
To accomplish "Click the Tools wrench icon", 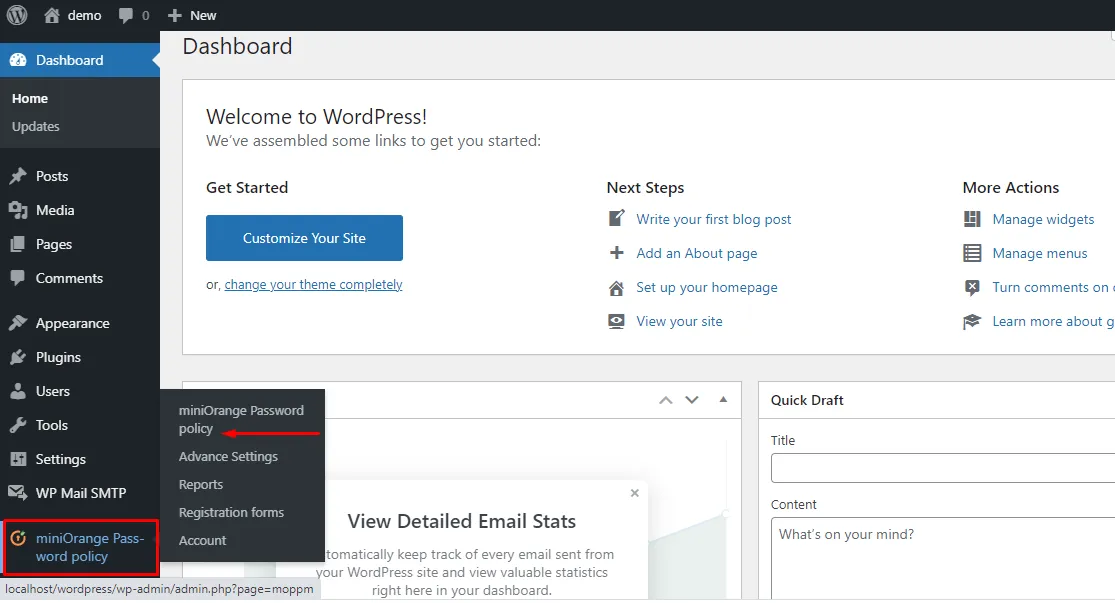I will point(18,425).
